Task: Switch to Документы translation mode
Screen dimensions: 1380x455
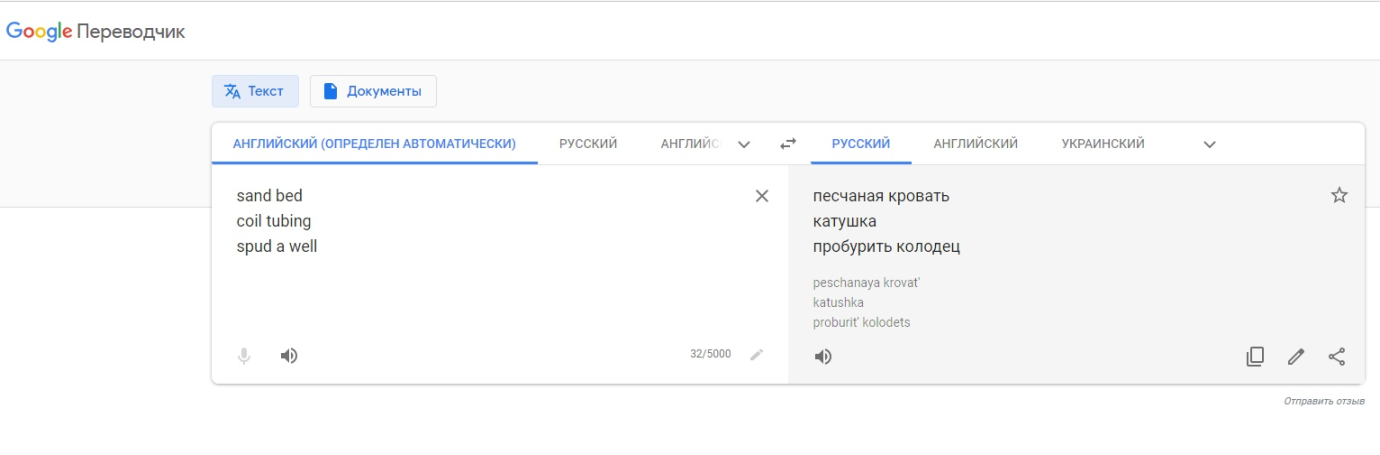Action: pyautogui.click(x=373, y=91)
